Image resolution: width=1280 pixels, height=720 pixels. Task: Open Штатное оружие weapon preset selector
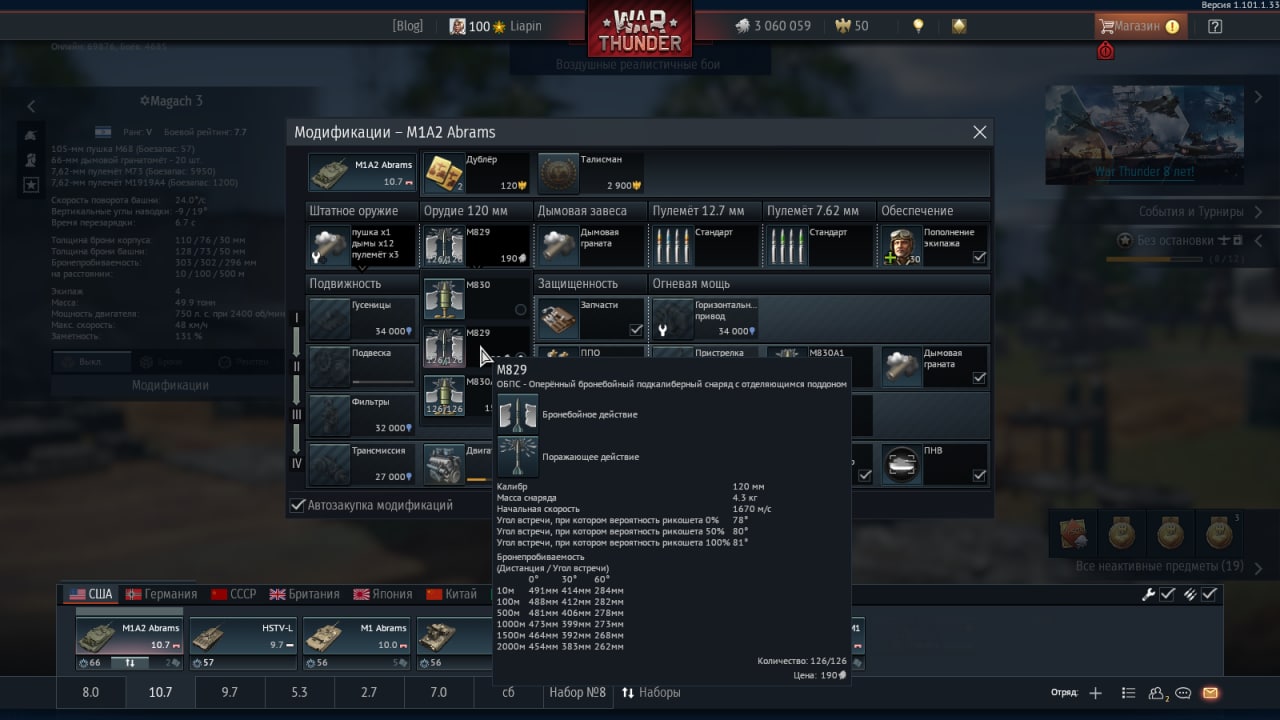362,245
